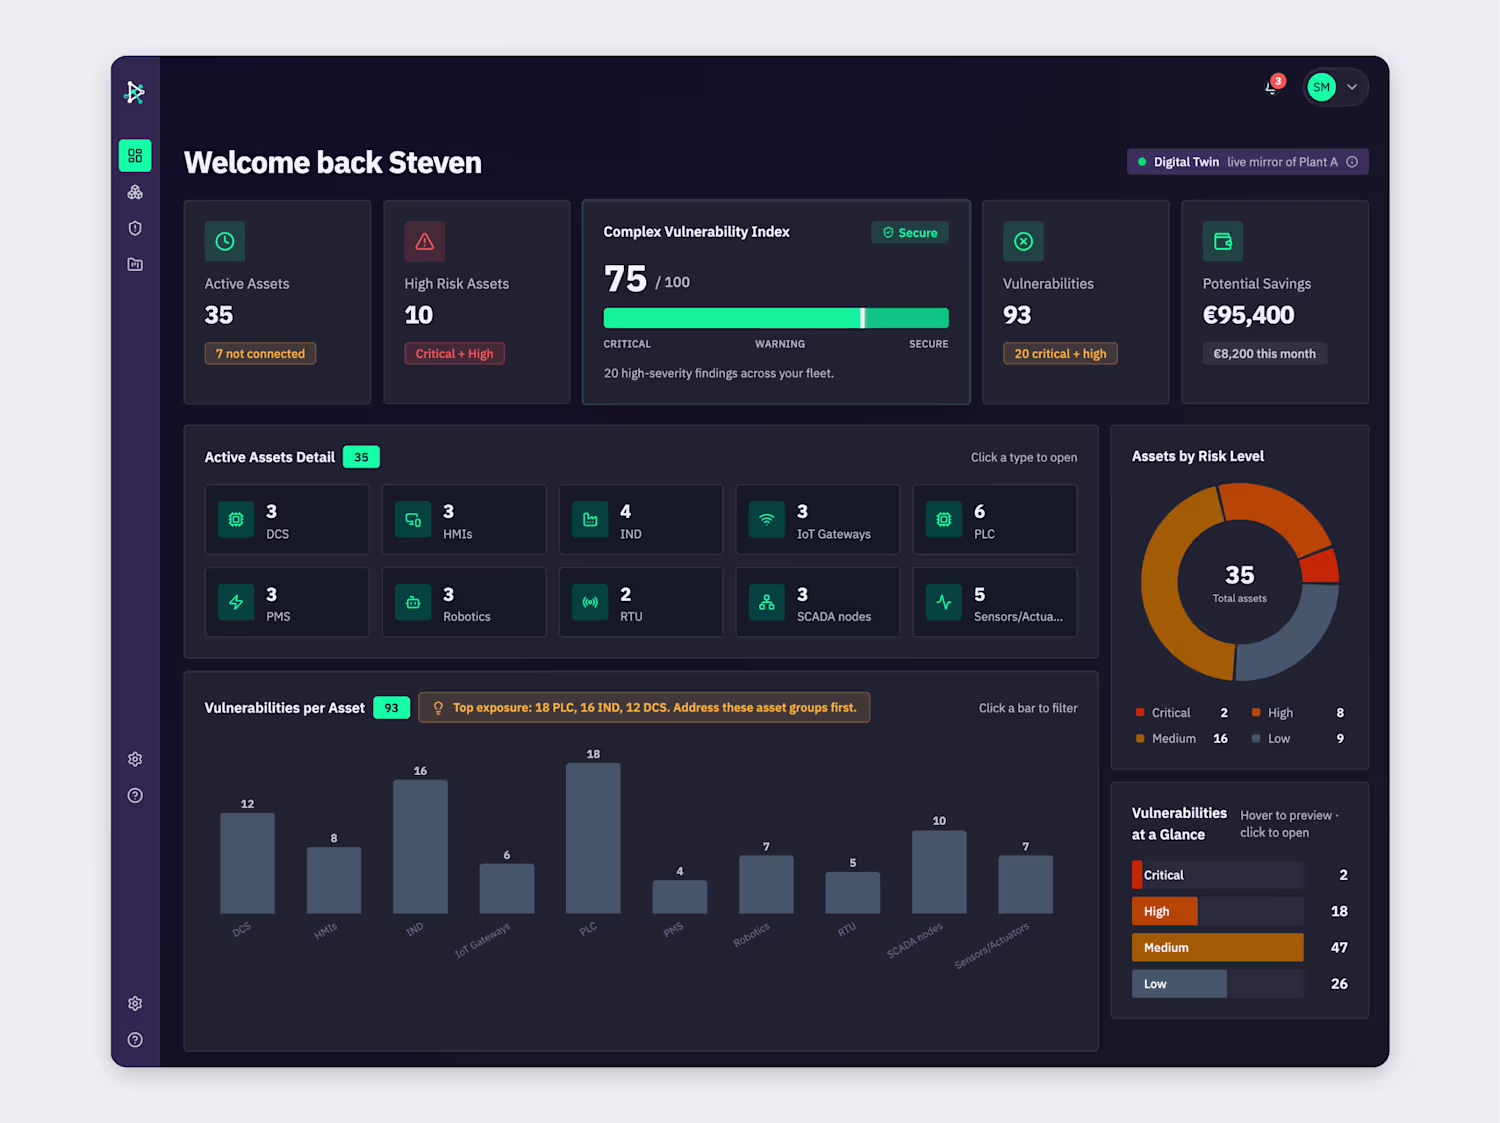The width and height of the screenshot is (1500, 1123).
Task: Click the 'Secure' status badge
Action: [910, 232]
